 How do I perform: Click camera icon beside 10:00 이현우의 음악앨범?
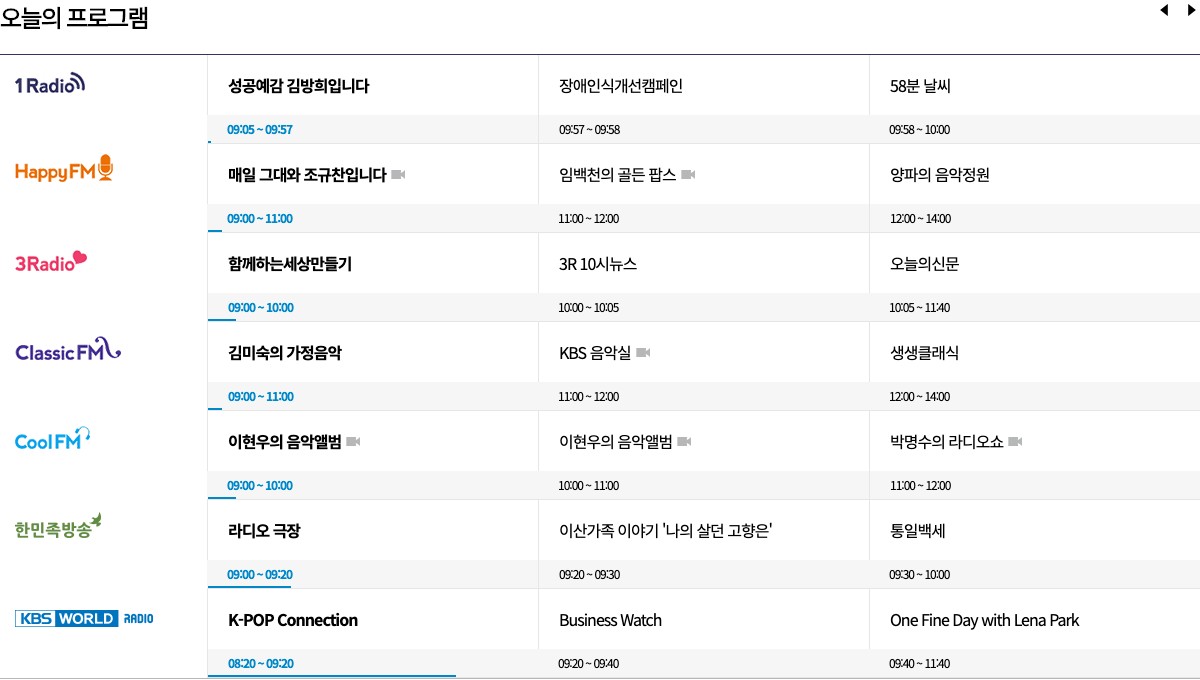[684, 442]
